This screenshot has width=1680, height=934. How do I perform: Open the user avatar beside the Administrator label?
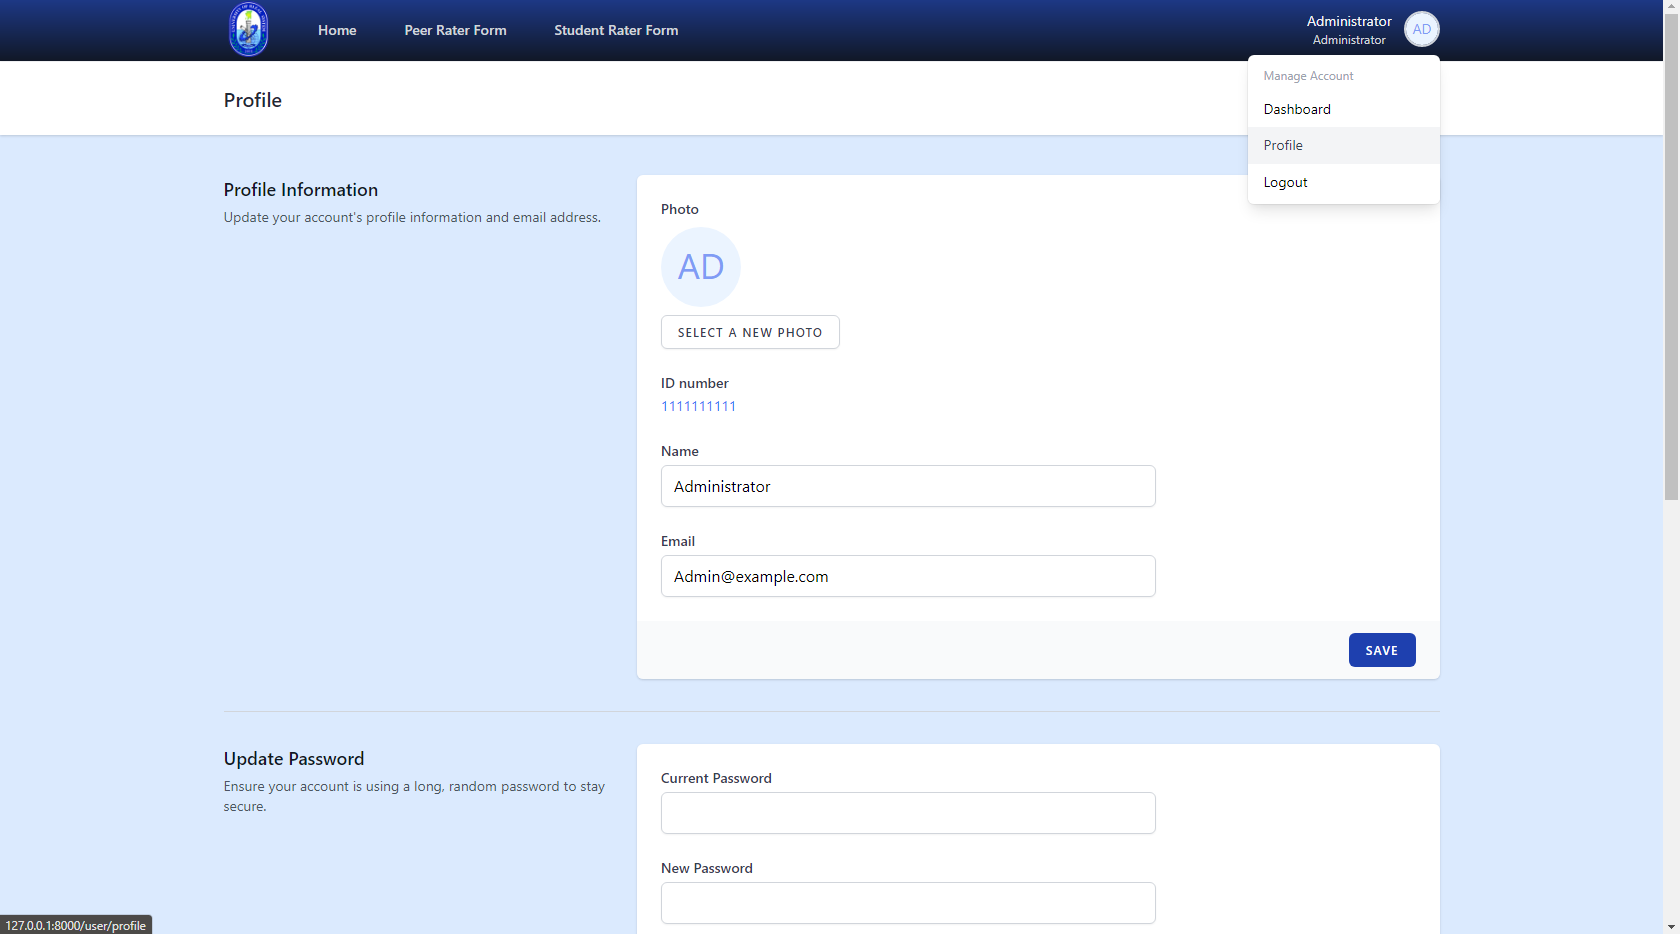tap(1421, 29)
